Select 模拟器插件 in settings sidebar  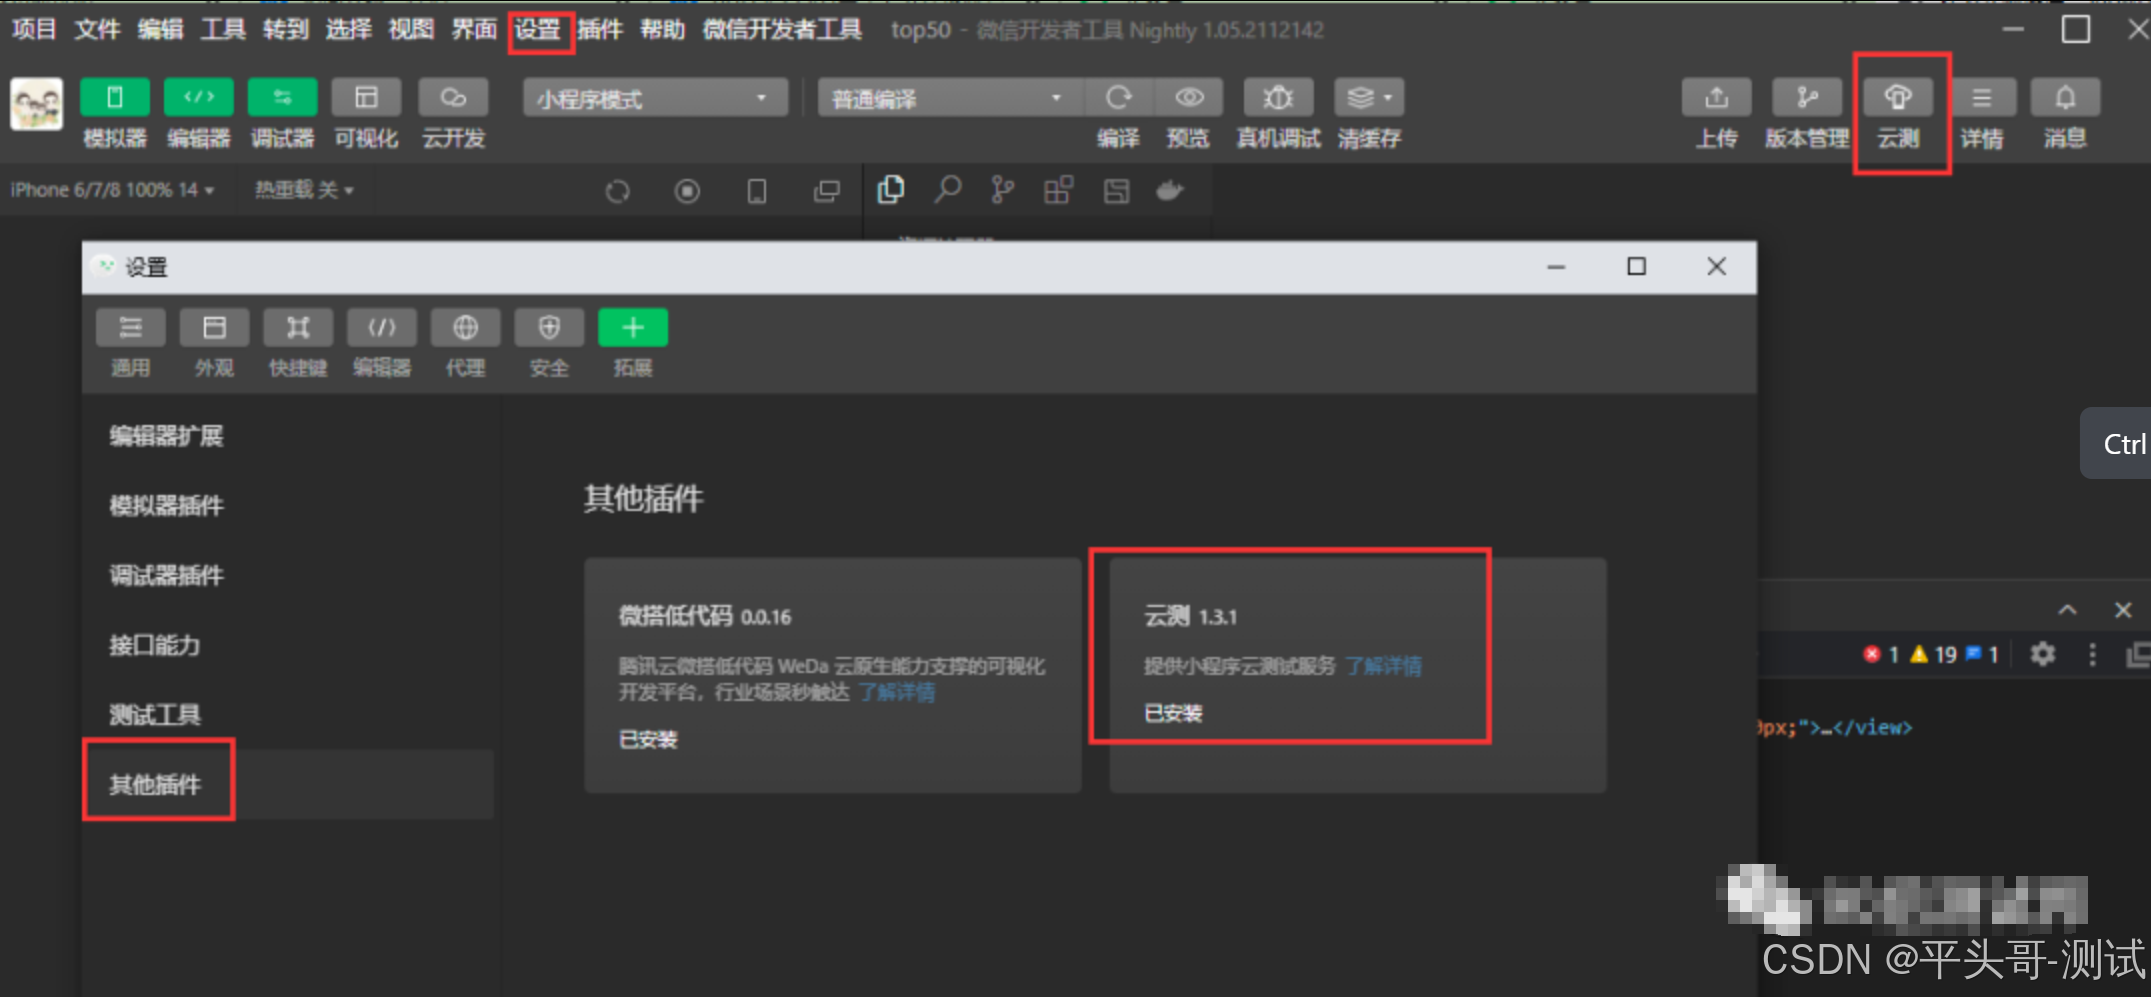click(166, 506)
